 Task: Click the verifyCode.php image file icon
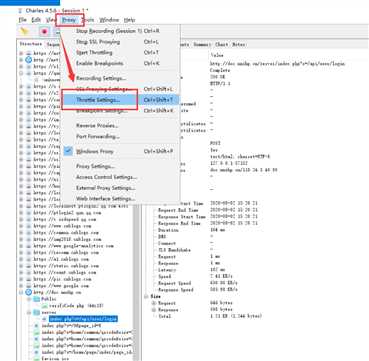tap(45, 306)
